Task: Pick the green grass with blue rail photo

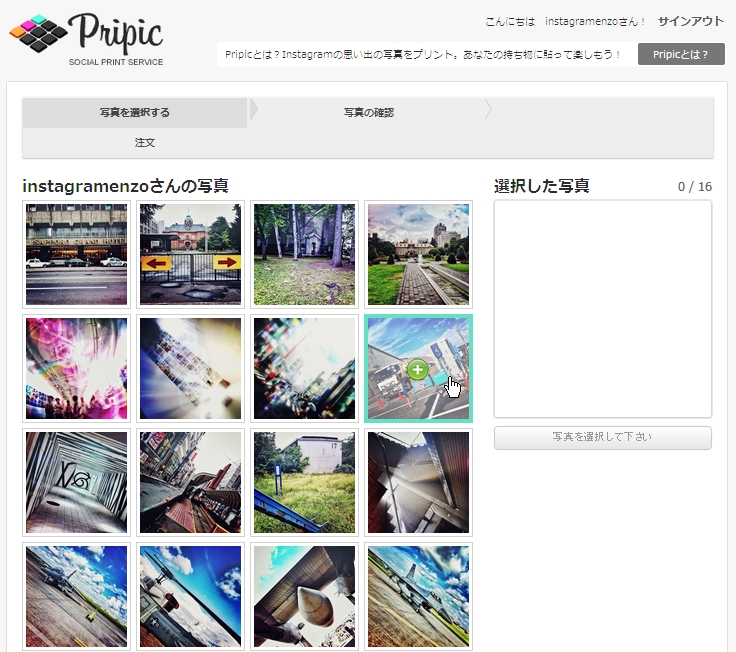Action: (x=304, y=482)
